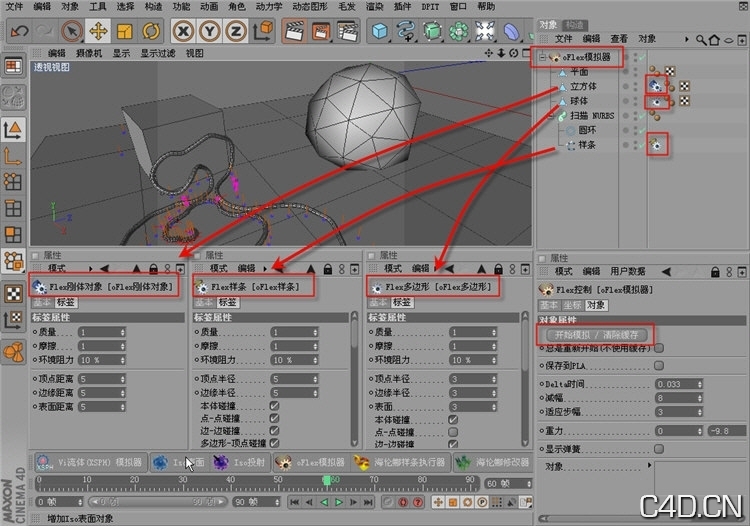Open the Dynamics menu

[x=269, y=7]
